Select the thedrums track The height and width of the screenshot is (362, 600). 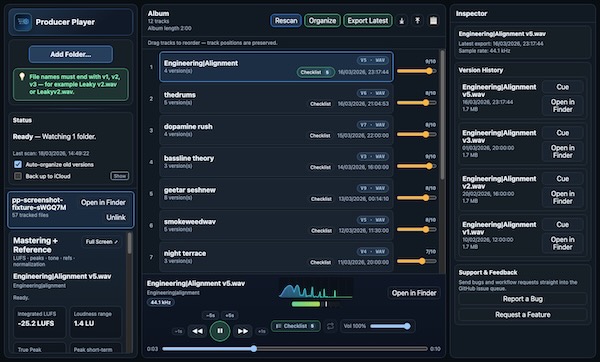point(276,99)
